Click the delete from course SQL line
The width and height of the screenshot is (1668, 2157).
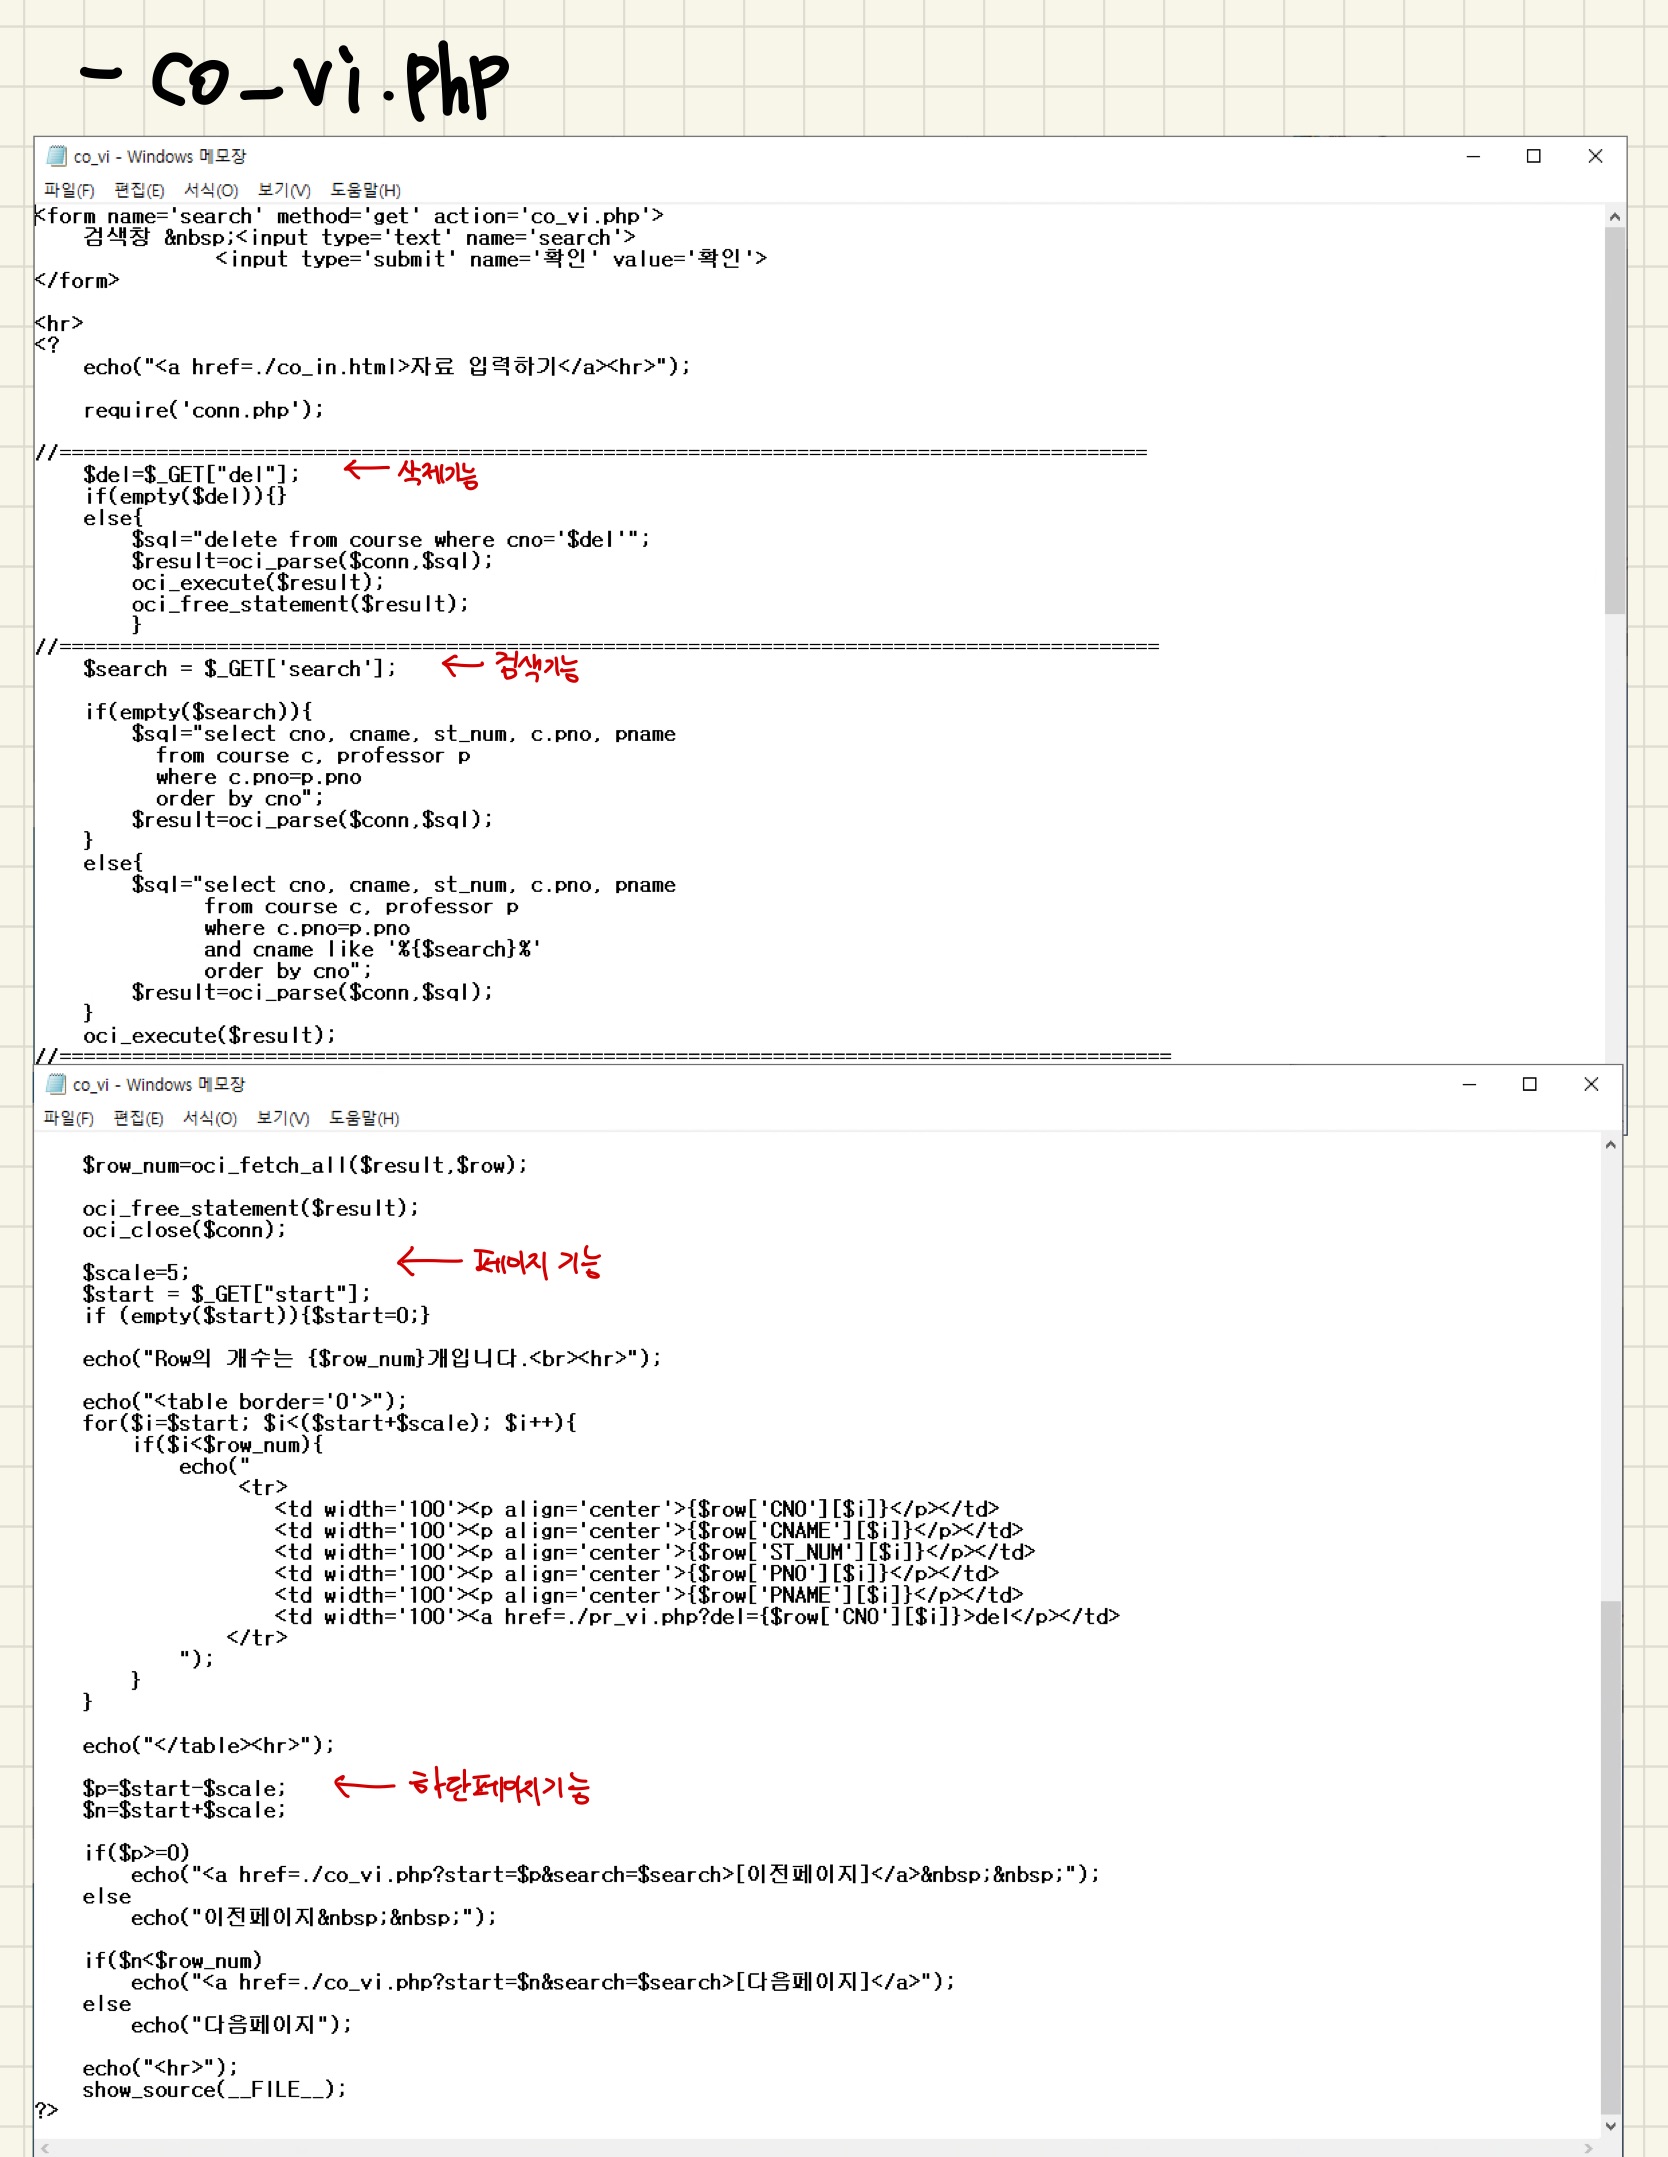[x=390, y=539]
